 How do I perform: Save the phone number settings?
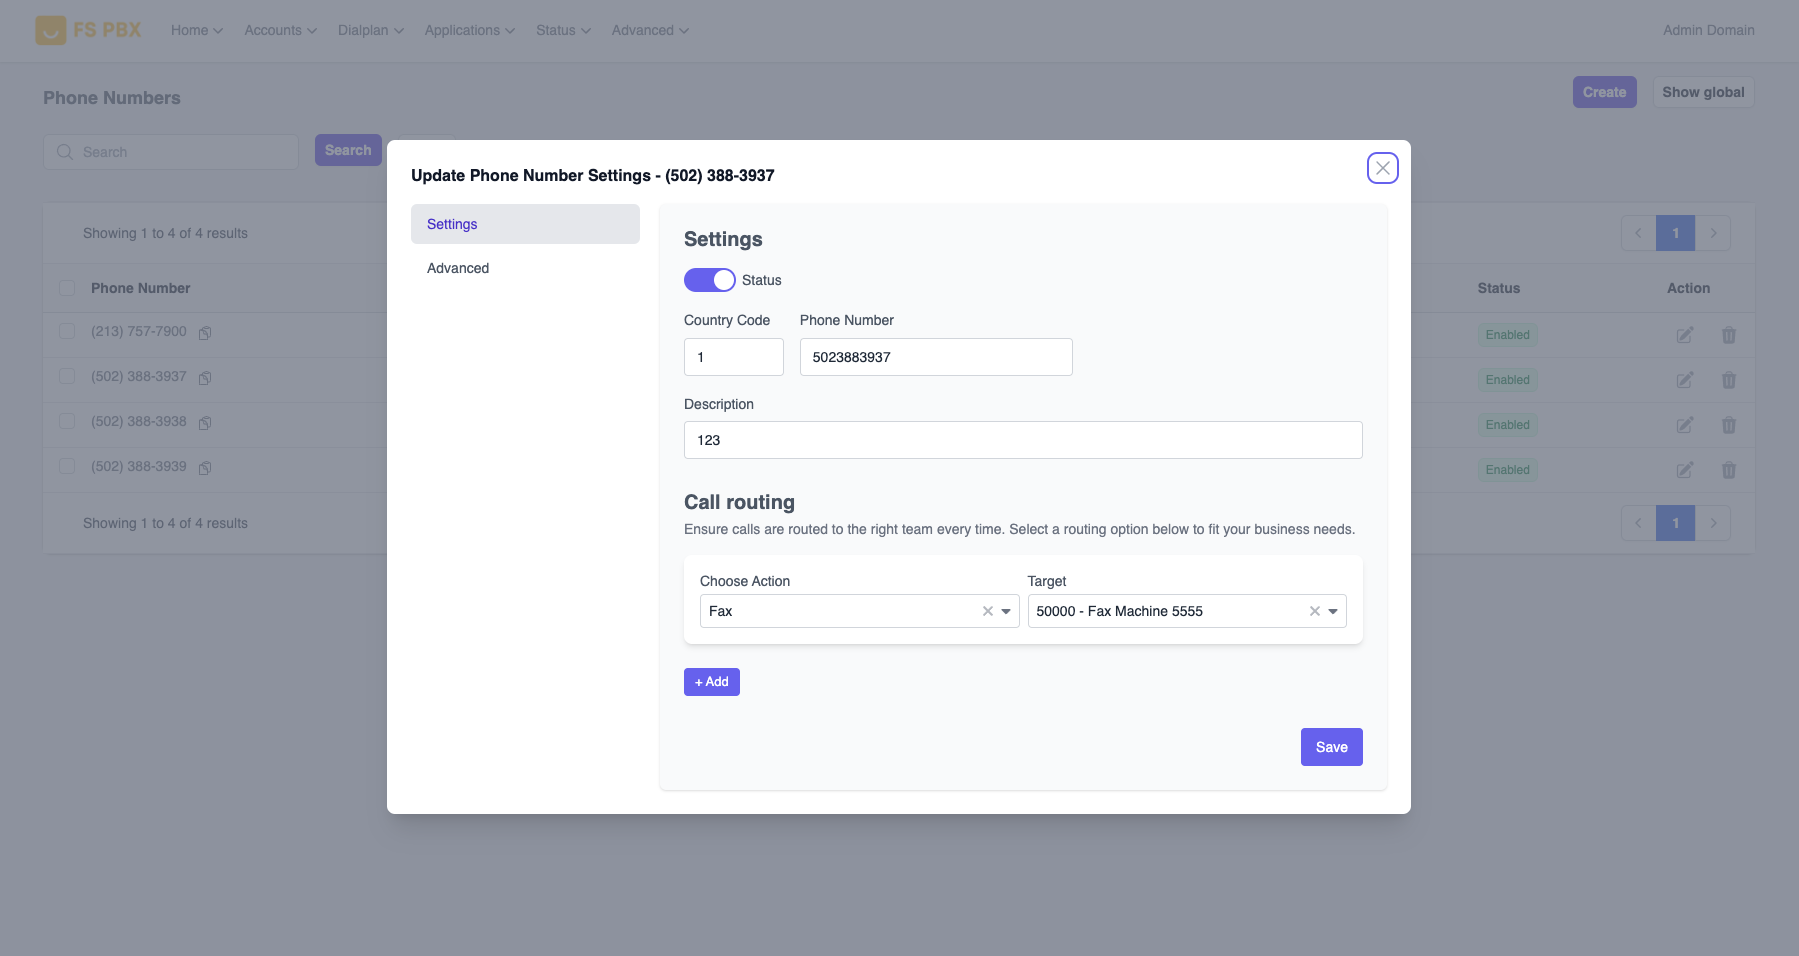[x=1331, y=747]
